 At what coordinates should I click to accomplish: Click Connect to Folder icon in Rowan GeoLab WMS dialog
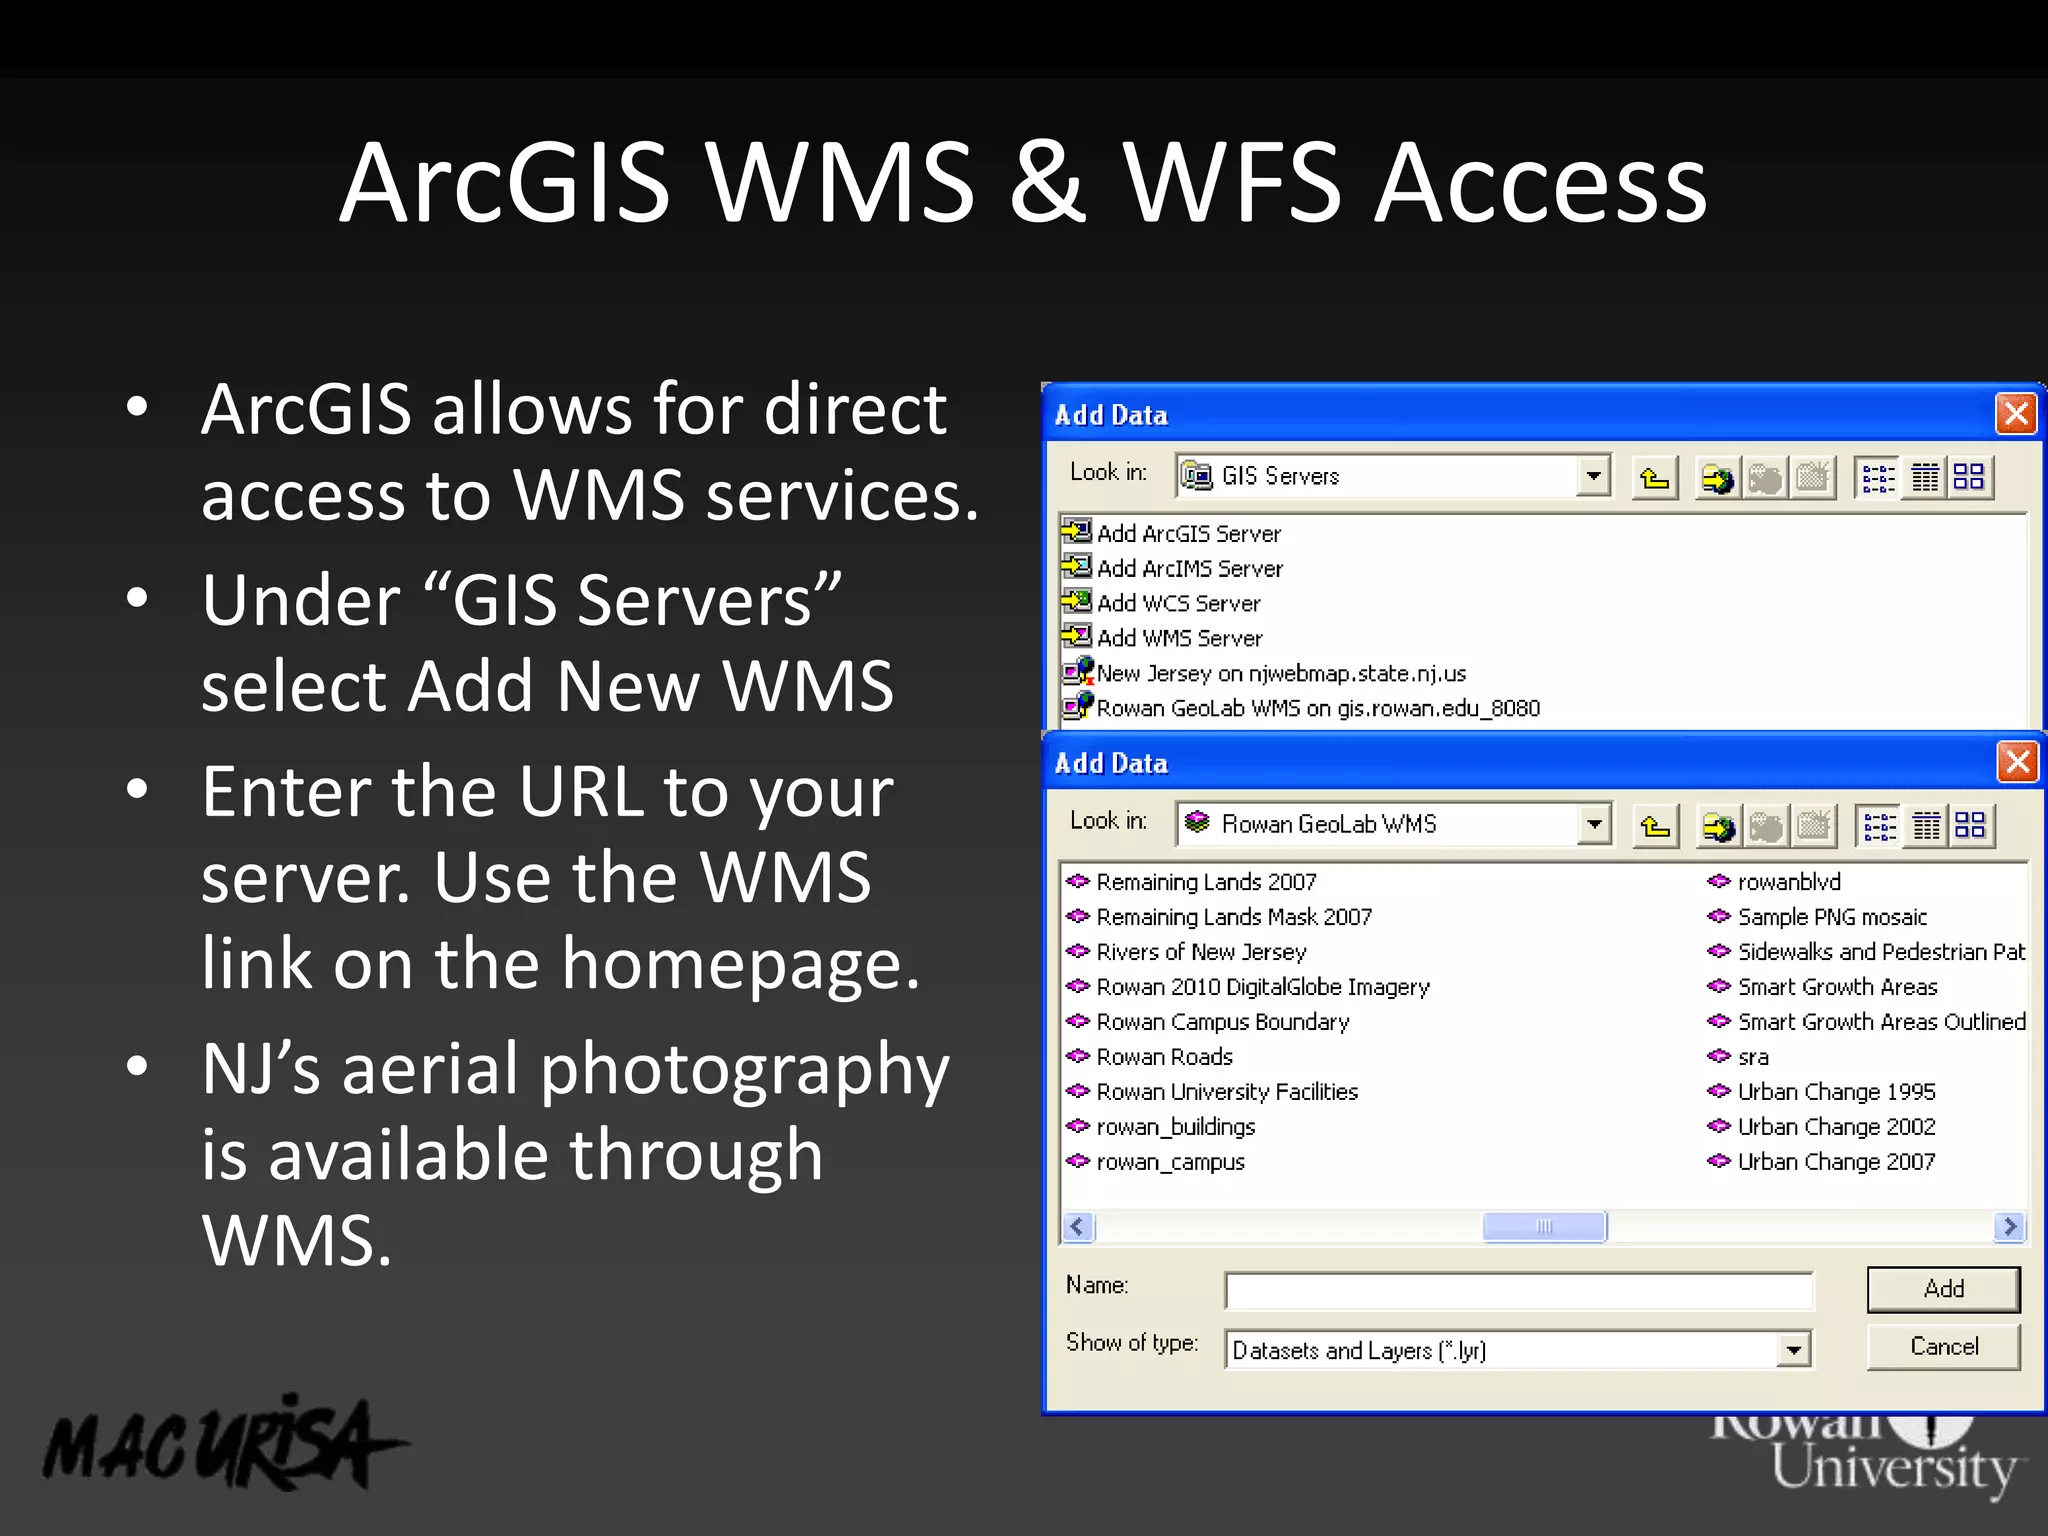[1718, 826]
